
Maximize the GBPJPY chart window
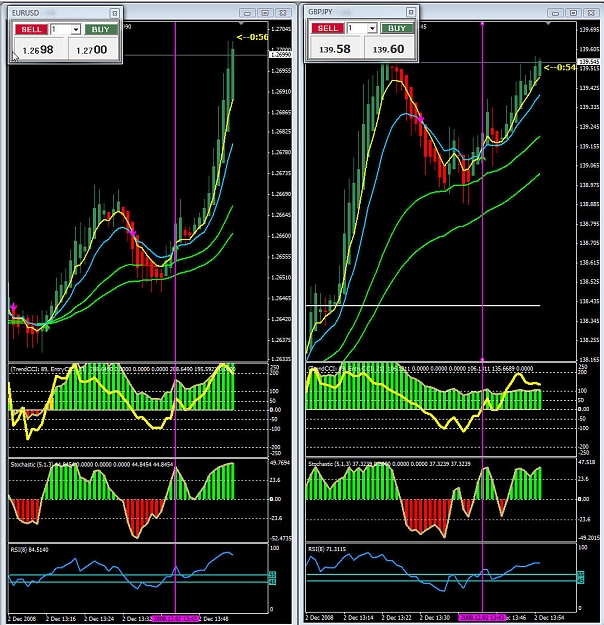[573, 13]
